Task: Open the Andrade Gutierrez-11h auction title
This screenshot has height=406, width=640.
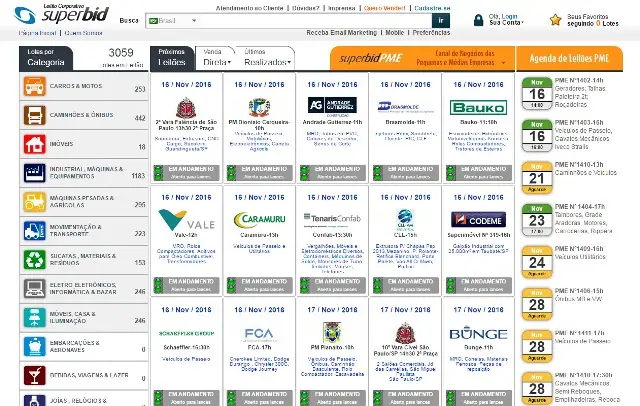Action: coord(332,122)
